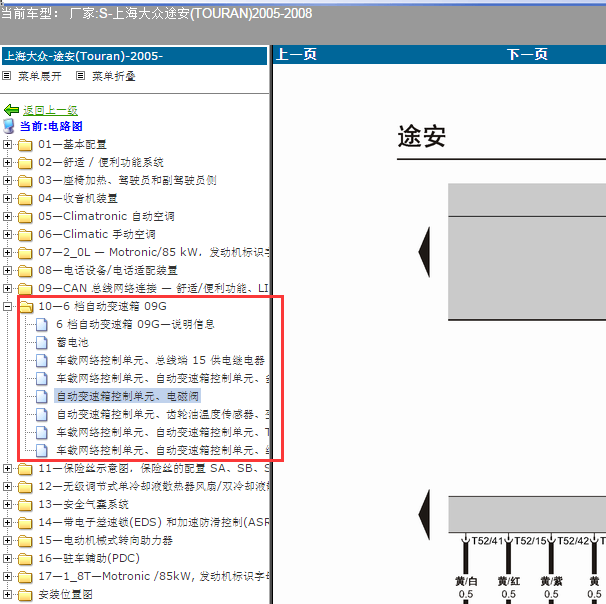Viewport: 606px width, 604px height.
Task: Expand the 14—带电子差速锁(EDS) node
Action: 7,522
